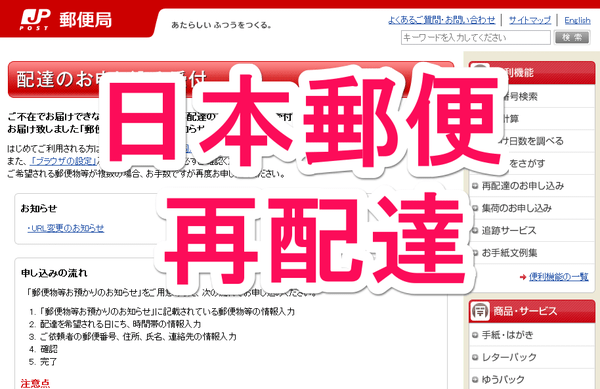
Task: Select お手紙文例集 in sidebar
Action: click(509, 253)
